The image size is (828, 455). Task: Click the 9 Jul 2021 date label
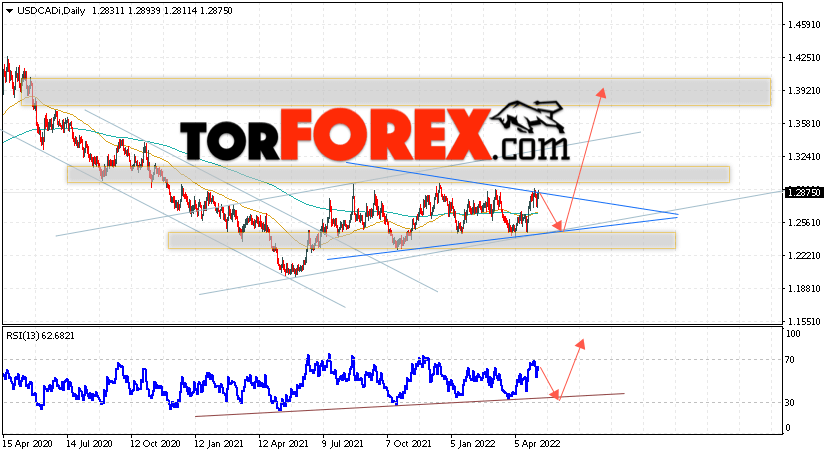343,444
